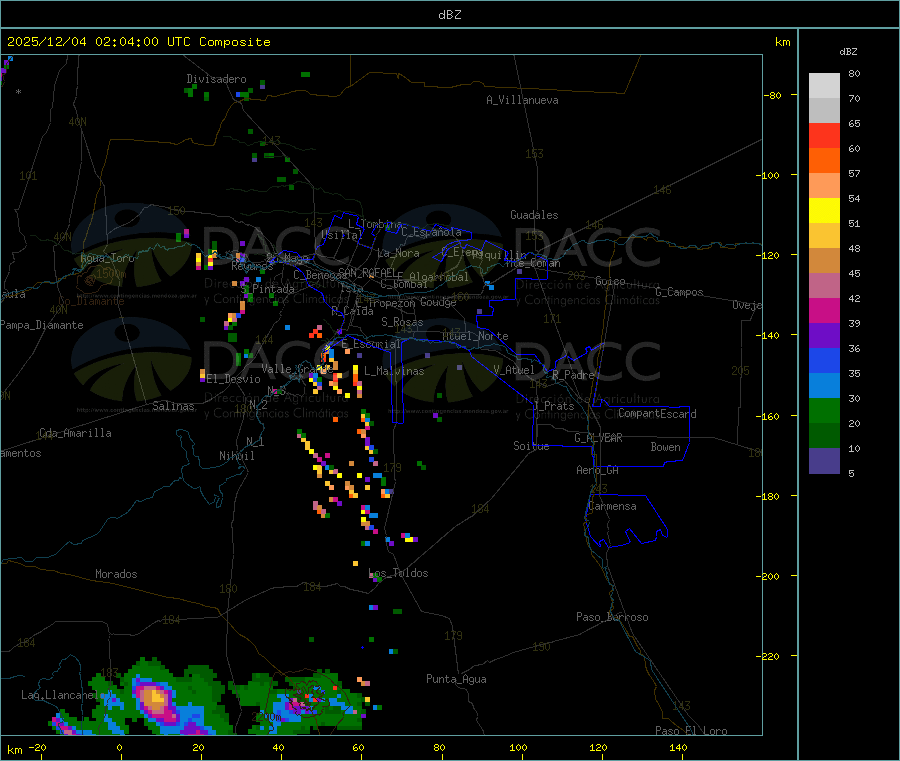
Task: Click the Salinas map label
Action: [x=173, y=406]
